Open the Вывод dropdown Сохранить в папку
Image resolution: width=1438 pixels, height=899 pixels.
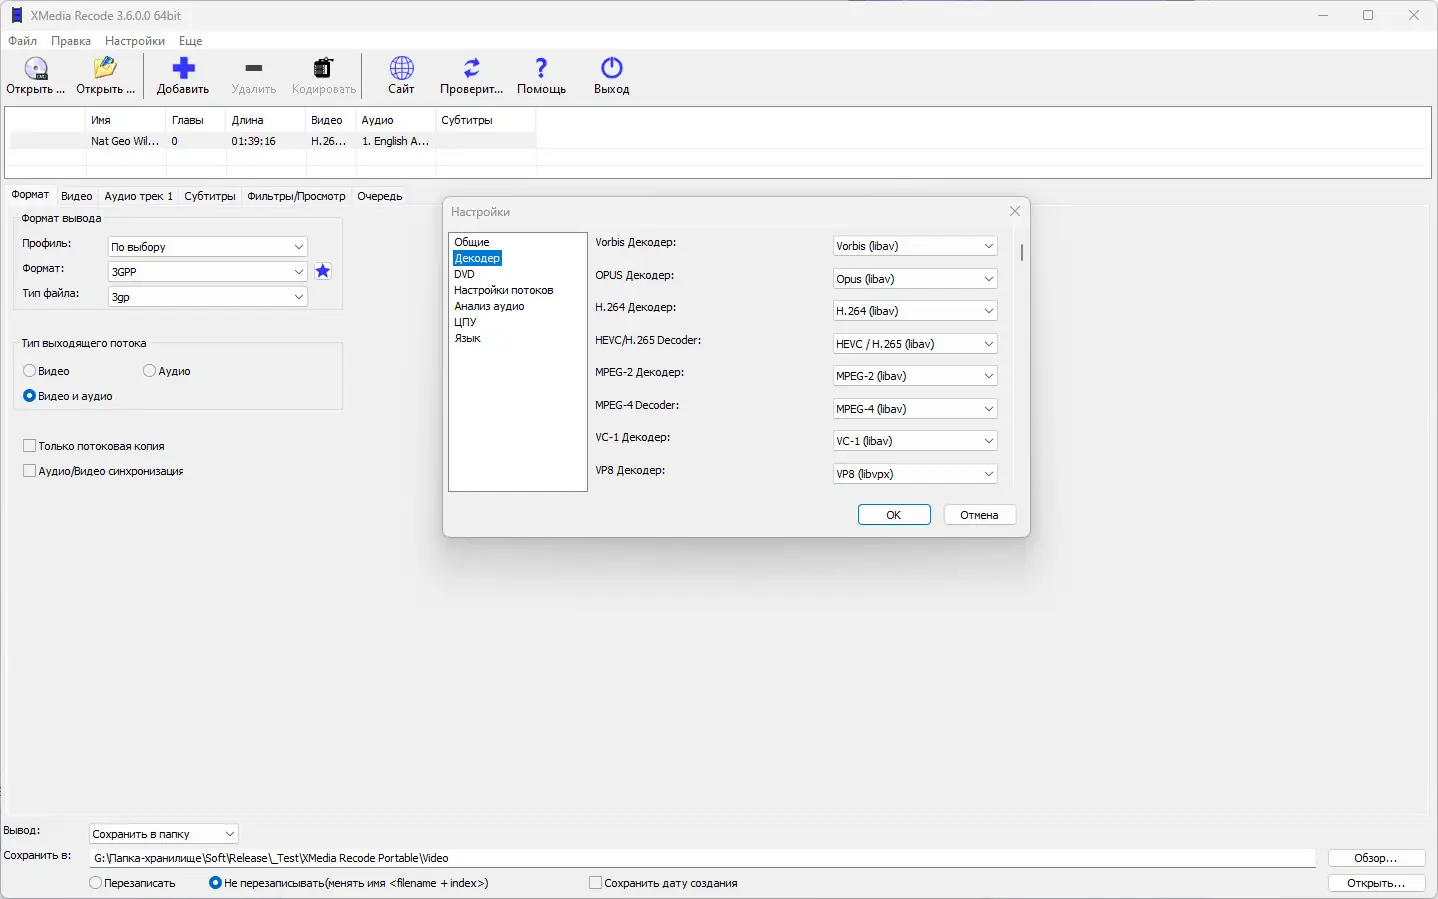coord(164,834)
